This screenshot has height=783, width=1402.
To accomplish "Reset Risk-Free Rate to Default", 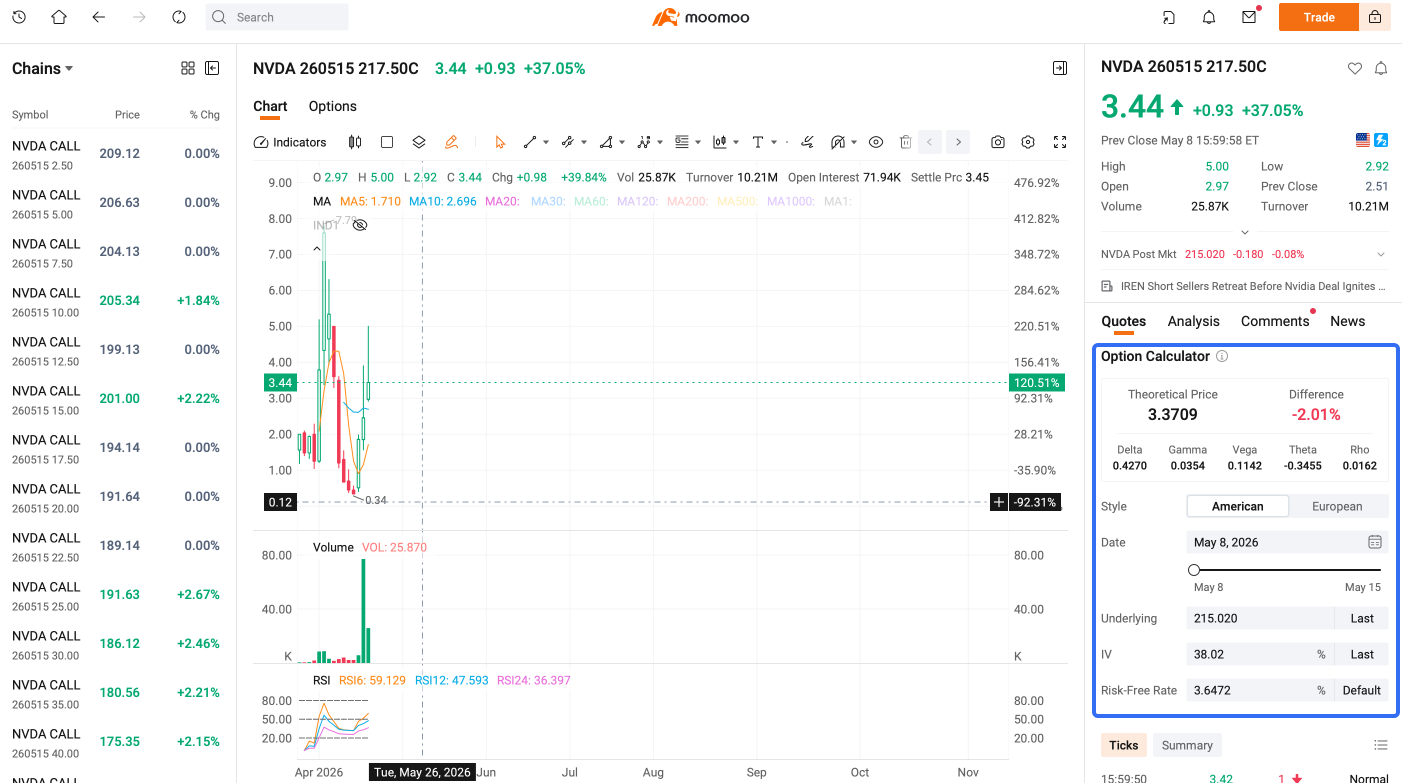I will click(x=1362, y=690).
